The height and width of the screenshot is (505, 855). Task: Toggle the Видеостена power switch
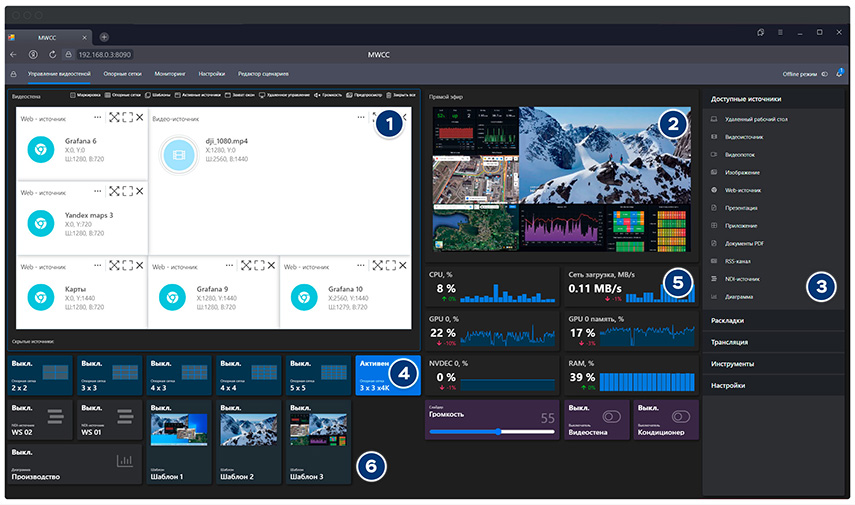click(610, 417)
